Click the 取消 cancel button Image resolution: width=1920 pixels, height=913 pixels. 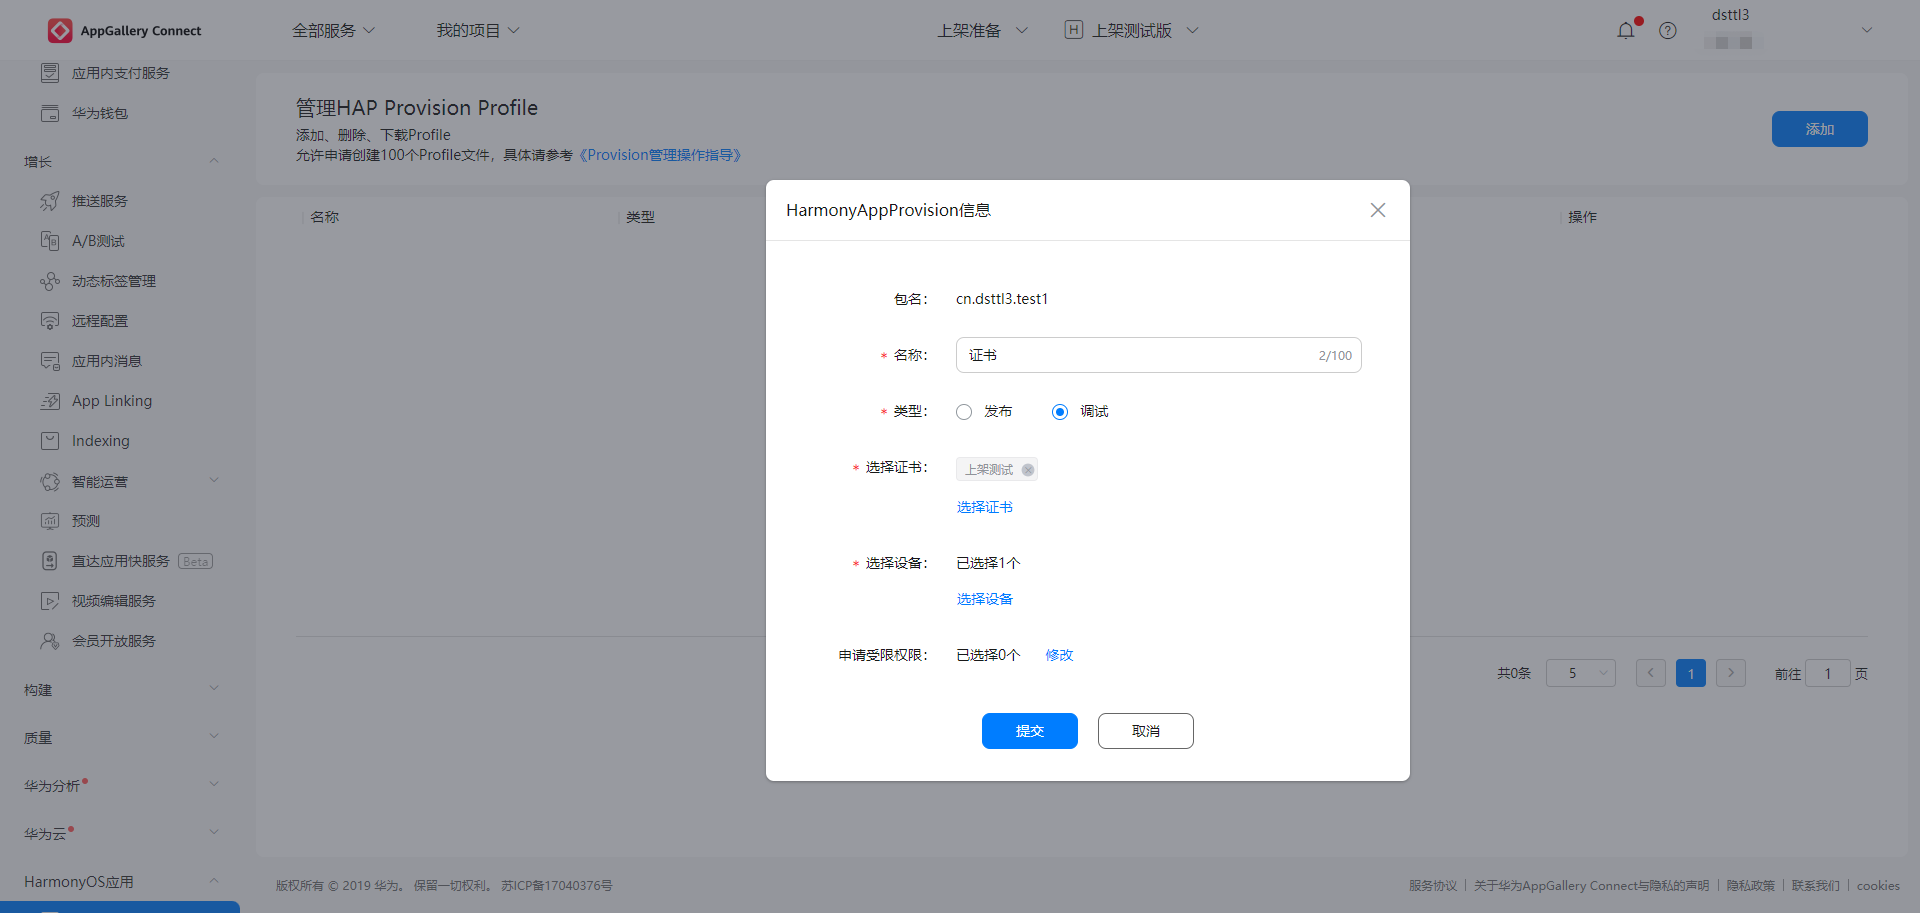1145,731
